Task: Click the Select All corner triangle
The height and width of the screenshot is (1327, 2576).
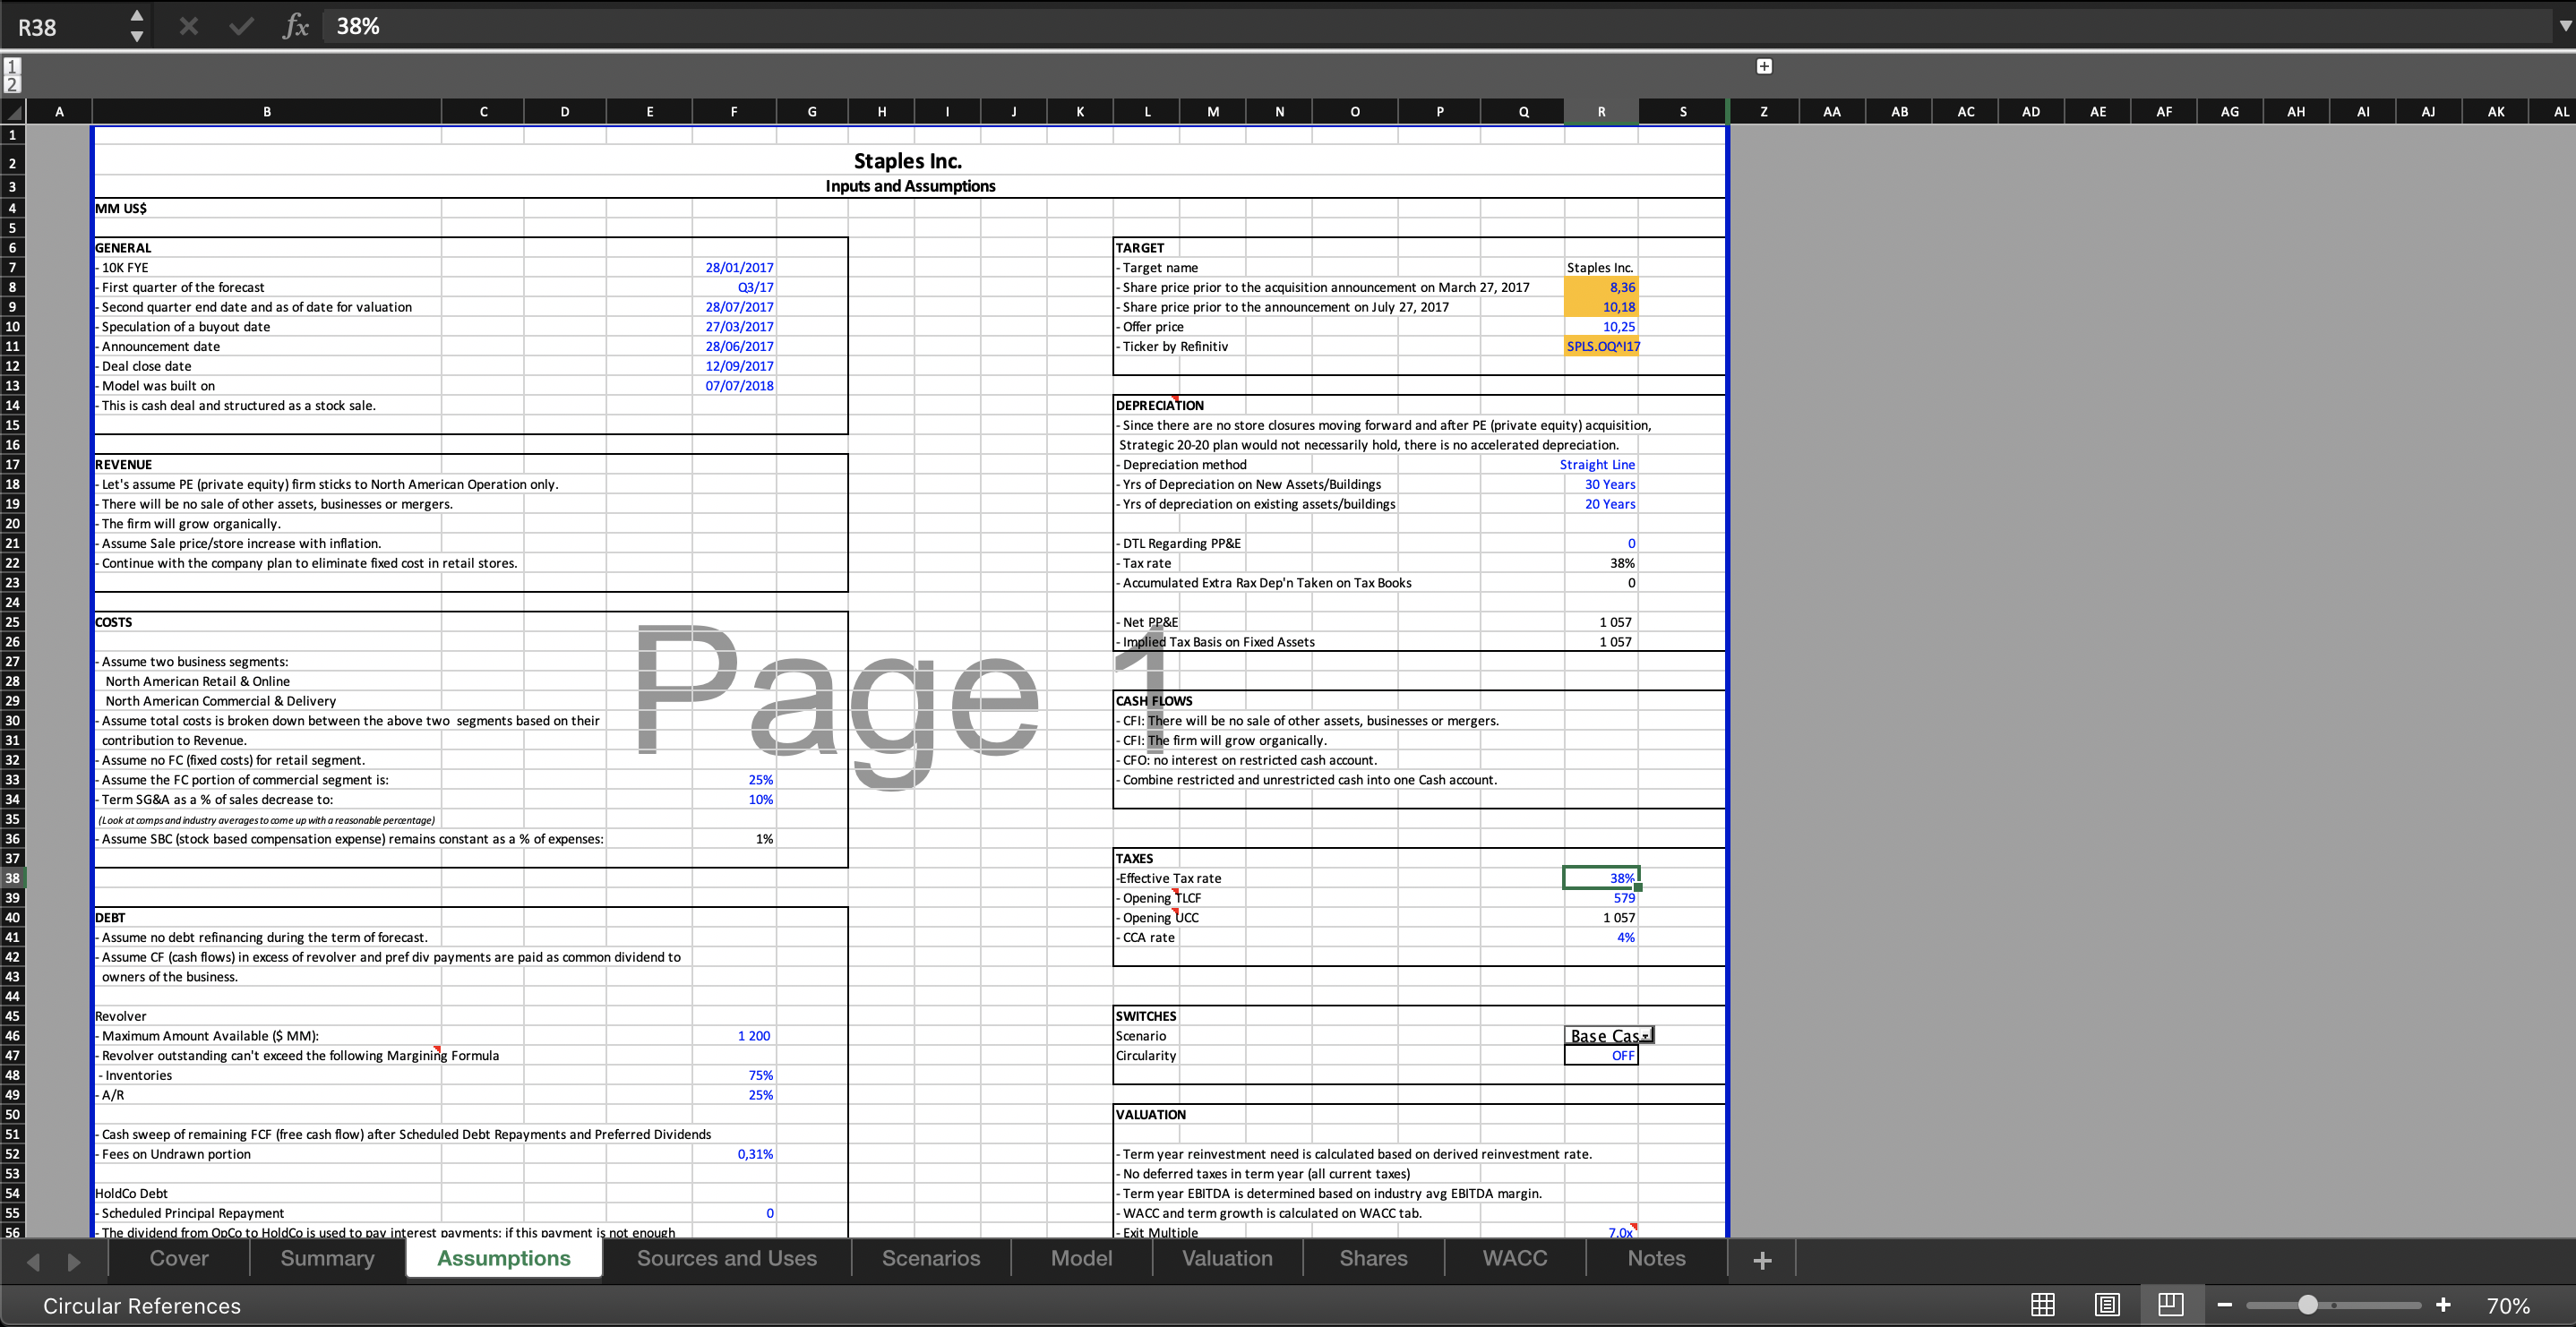Action: (x=13, y=111)
